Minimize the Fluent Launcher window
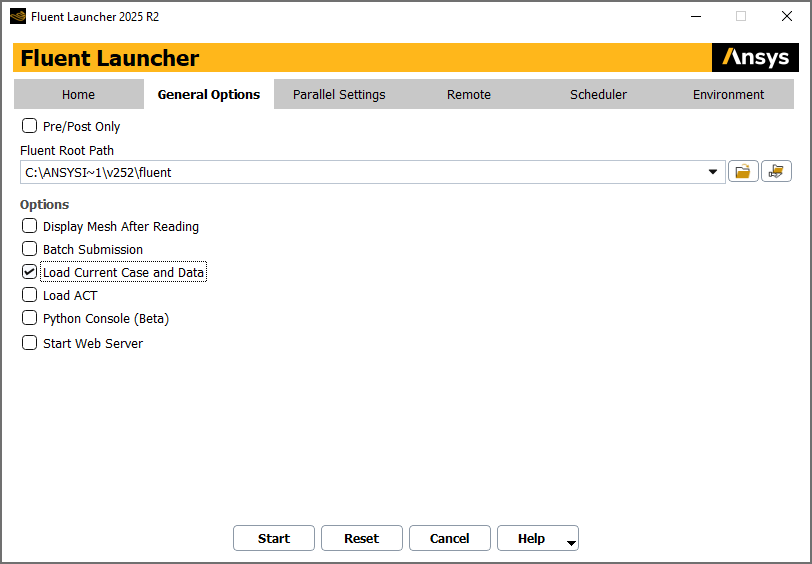The width and height of the screenshot is (812, 564). tap(696, 17)
